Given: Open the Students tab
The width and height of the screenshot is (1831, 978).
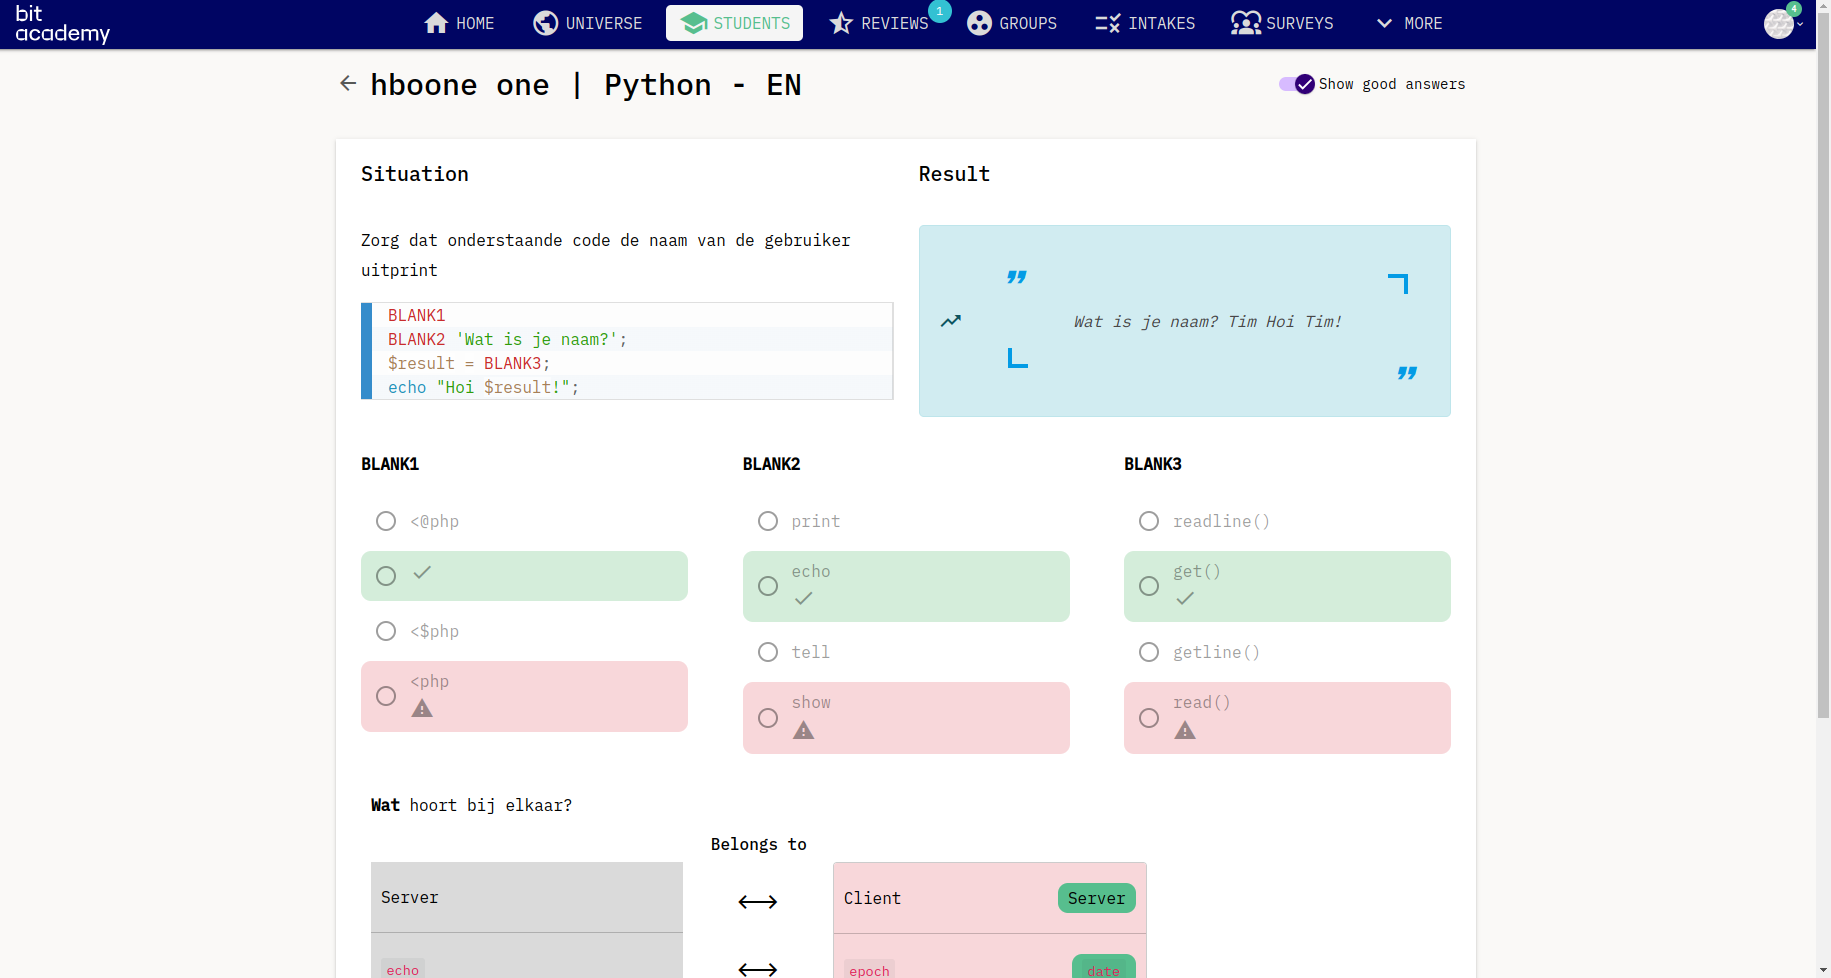Looking at the screenshot, I should [x=734, y=23].
